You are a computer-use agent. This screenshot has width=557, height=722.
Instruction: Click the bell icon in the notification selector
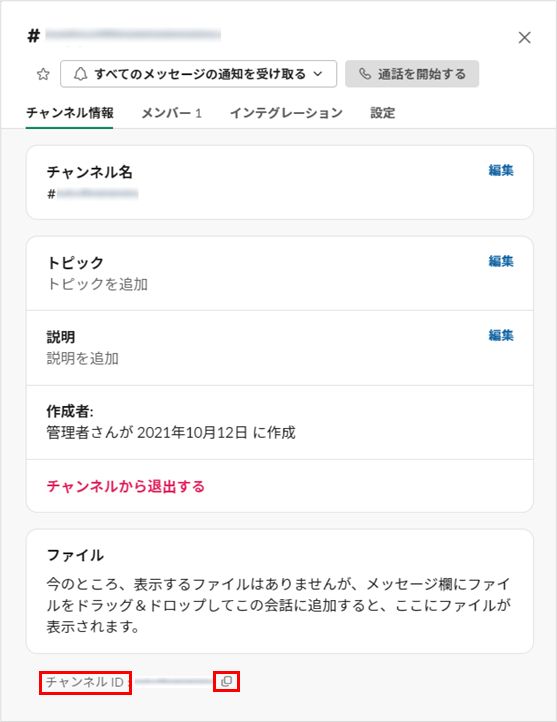[81, 74]
